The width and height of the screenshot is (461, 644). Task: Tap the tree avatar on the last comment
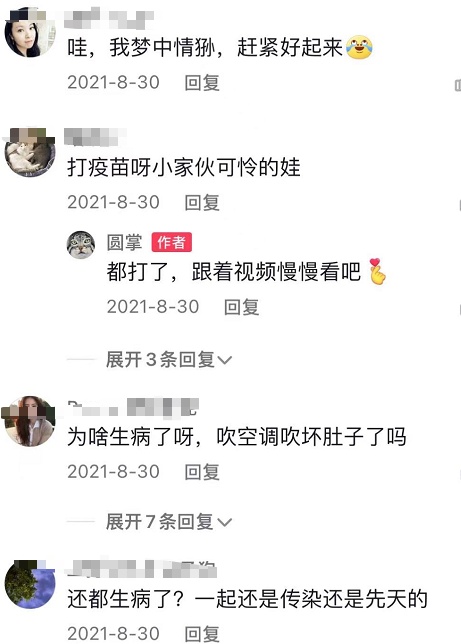click(30, 584)
